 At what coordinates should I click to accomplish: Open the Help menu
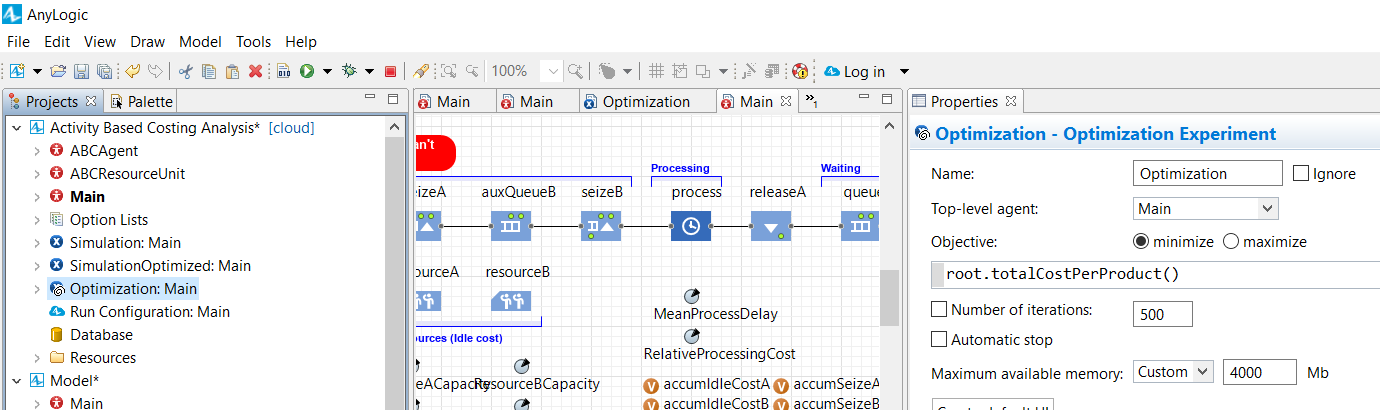tap(301, 42)
